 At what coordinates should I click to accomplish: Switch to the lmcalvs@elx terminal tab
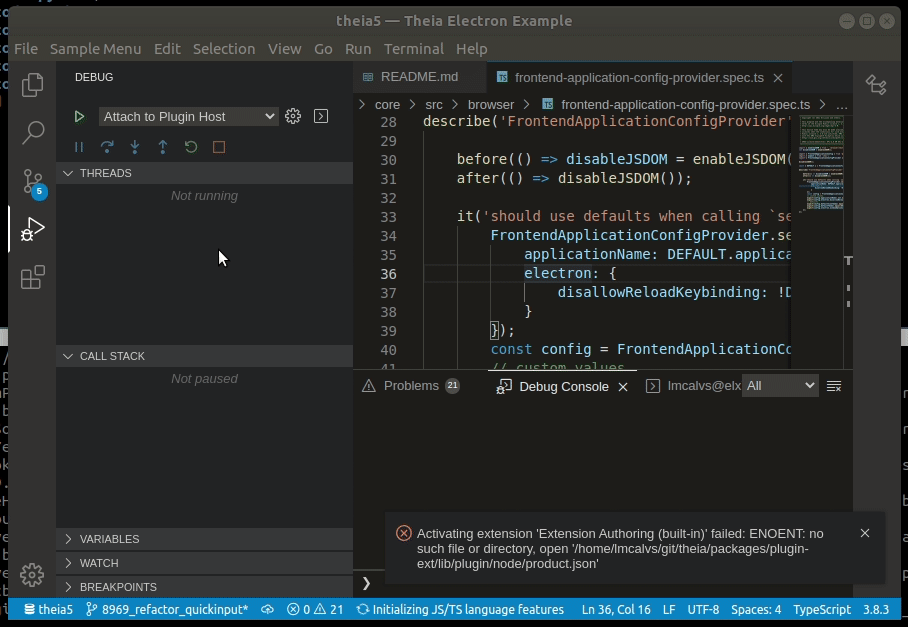click(693, 386)
